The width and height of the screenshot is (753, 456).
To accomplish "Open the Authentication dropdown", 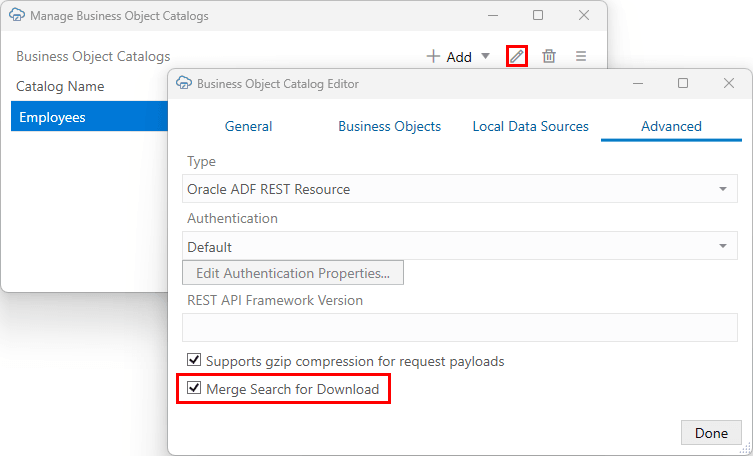I will [722, 247].
